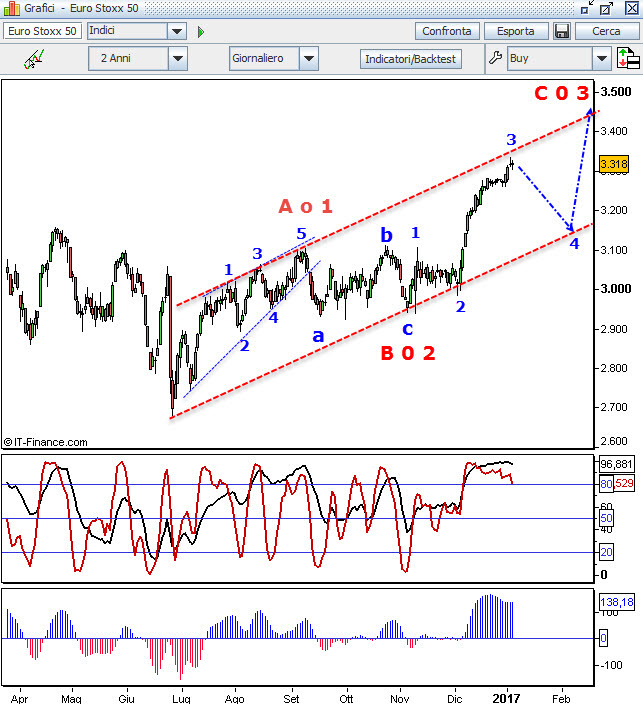Viewport: 643px width, 704px height.
Task: Click the maximize window icon in title bar
Action: tap(607, 8)
